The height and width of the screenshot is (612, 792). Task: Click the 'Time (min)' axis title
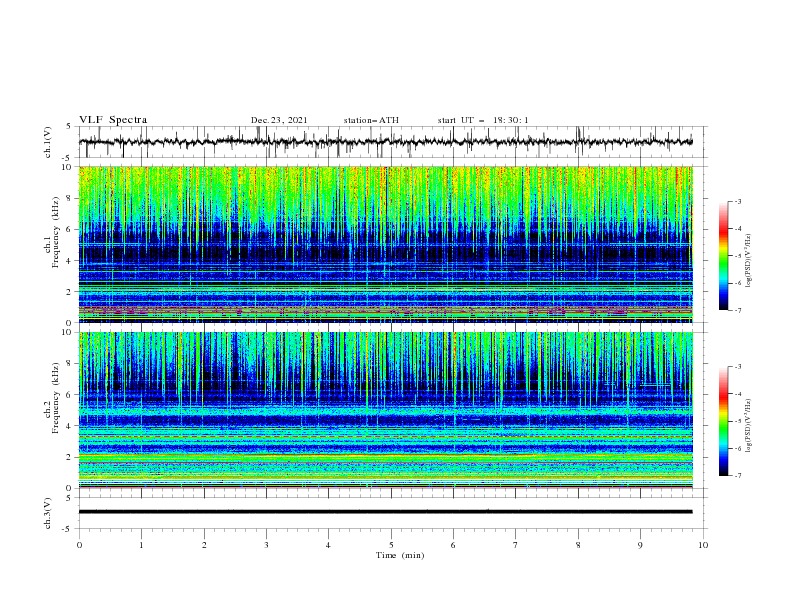point(400,555)
